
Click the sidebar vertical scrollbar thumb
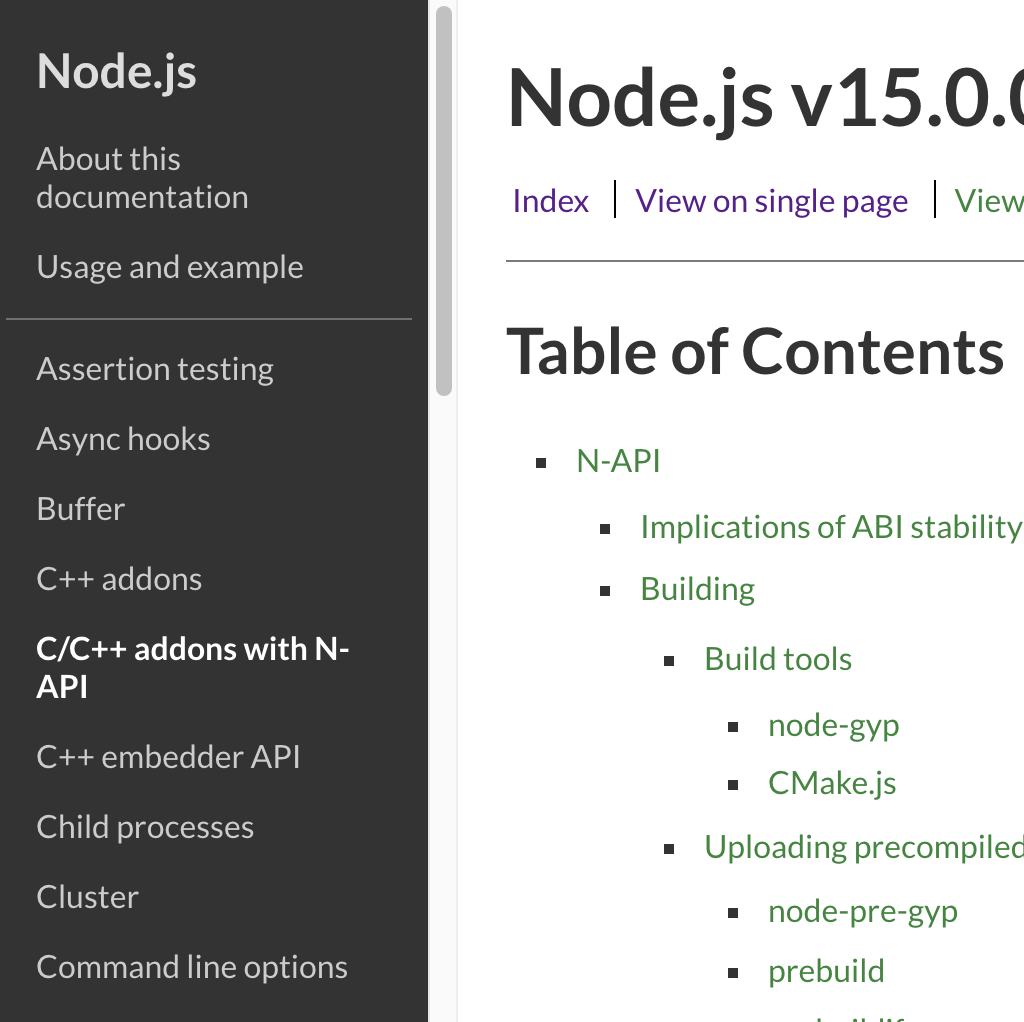(444, 200)
